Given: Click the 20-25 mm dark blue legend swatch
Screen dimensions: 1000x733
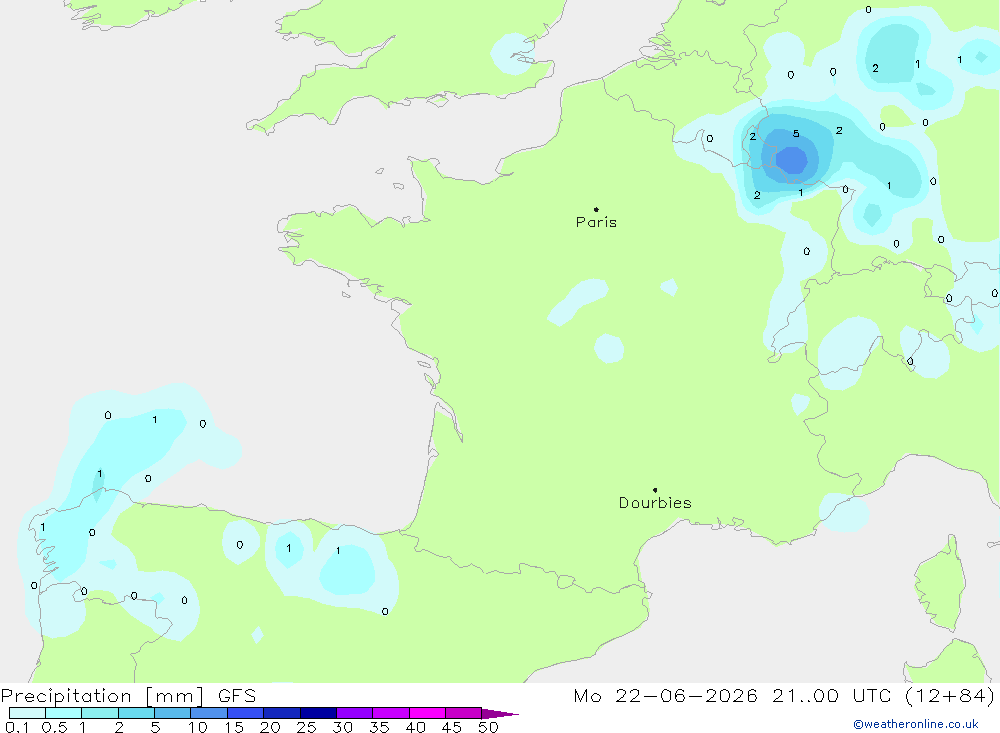Looking at the screenshot, I should click(x=282, y=713).
